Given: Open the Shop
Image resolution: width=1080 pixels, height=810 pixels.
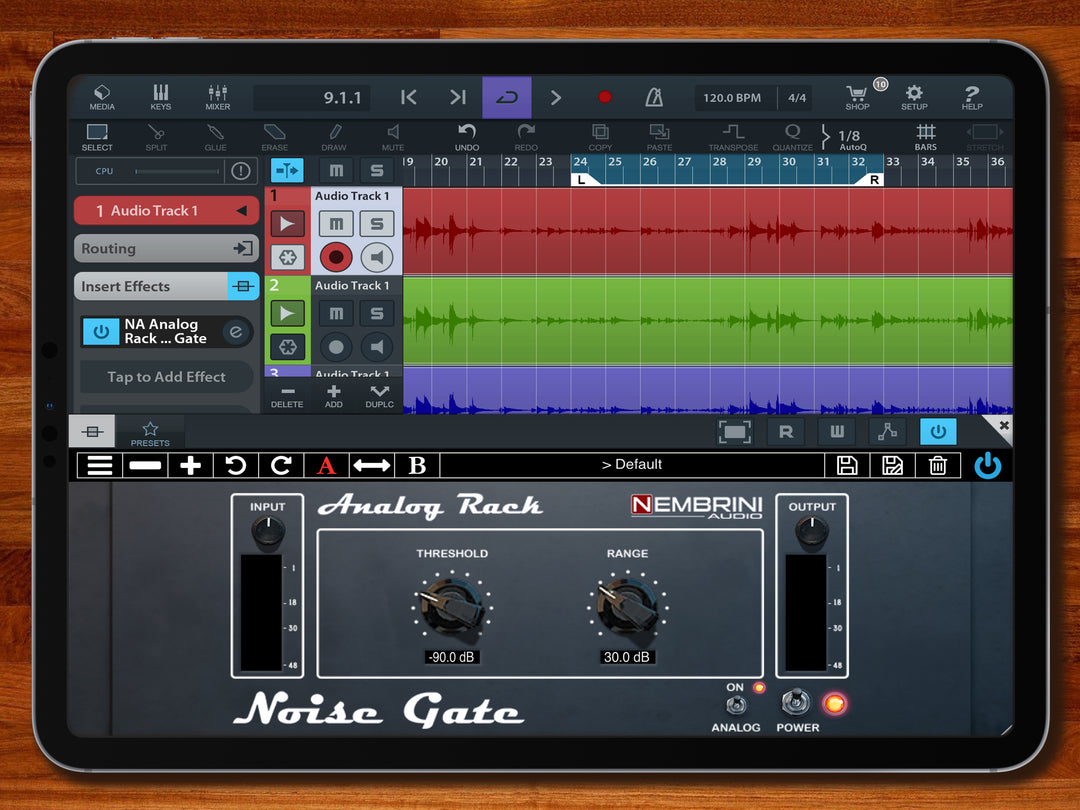Looking at the screenshot, I should (858, 97).
